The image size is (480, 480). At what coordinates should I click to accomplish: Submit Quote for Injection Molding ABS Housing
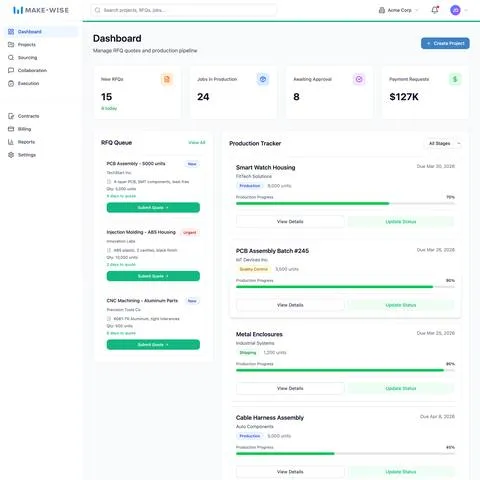pos(153,276)
